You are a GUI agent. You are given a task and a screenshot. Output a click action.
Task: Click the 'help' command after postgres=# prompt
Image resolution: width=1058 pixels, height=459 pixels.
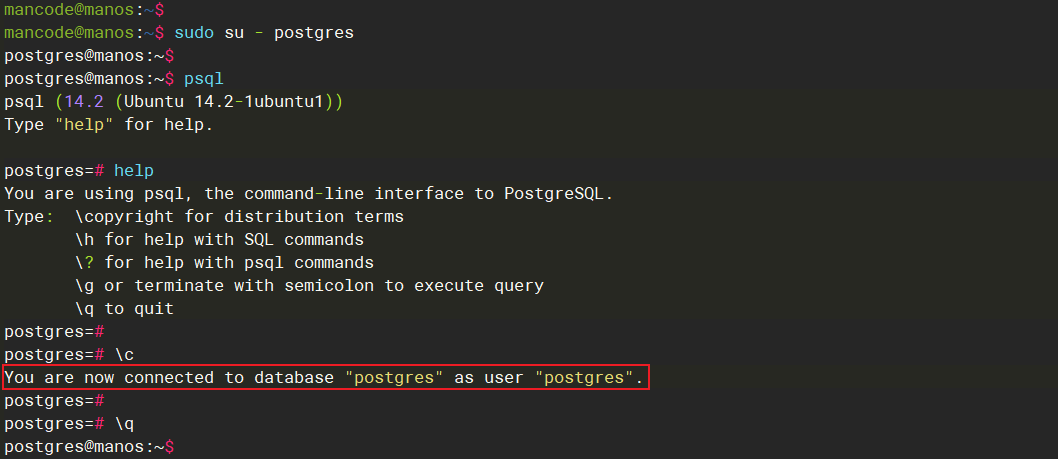pos(134,170)
